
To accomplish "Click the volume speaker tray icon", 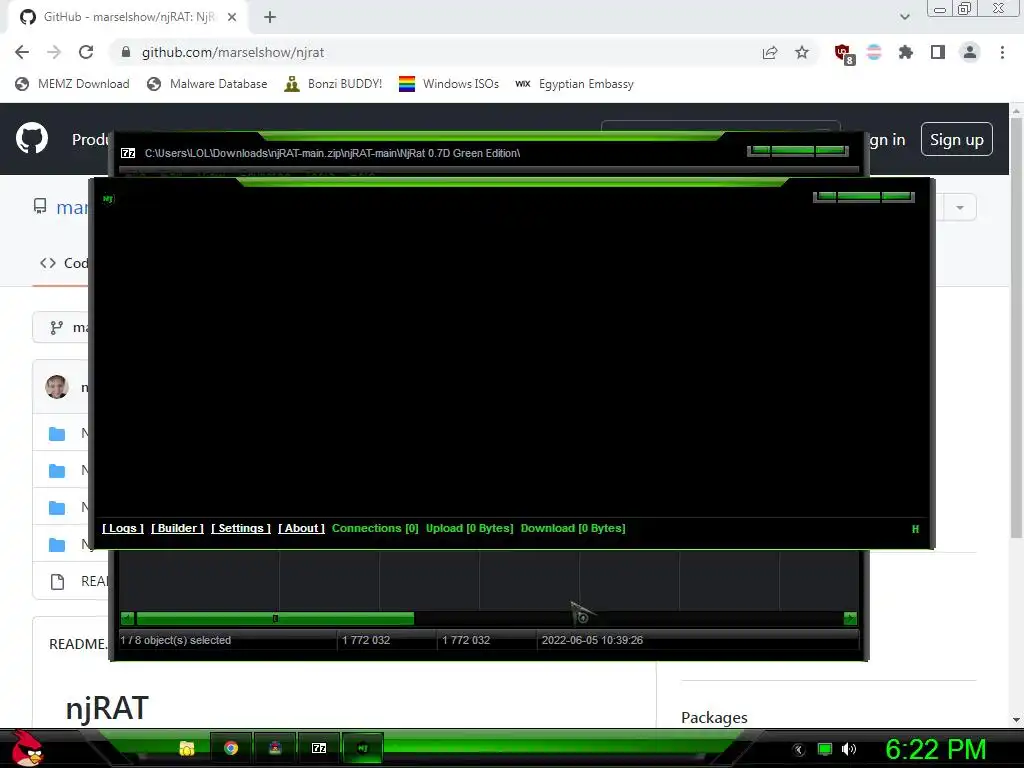I will click(848, 749).
